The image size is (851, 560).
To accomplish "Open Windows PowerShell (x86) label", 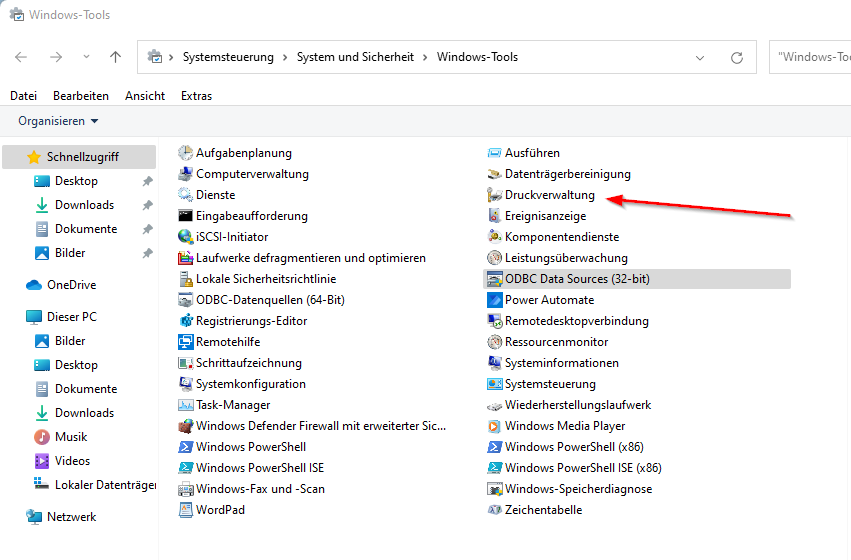I will point(574,447).
